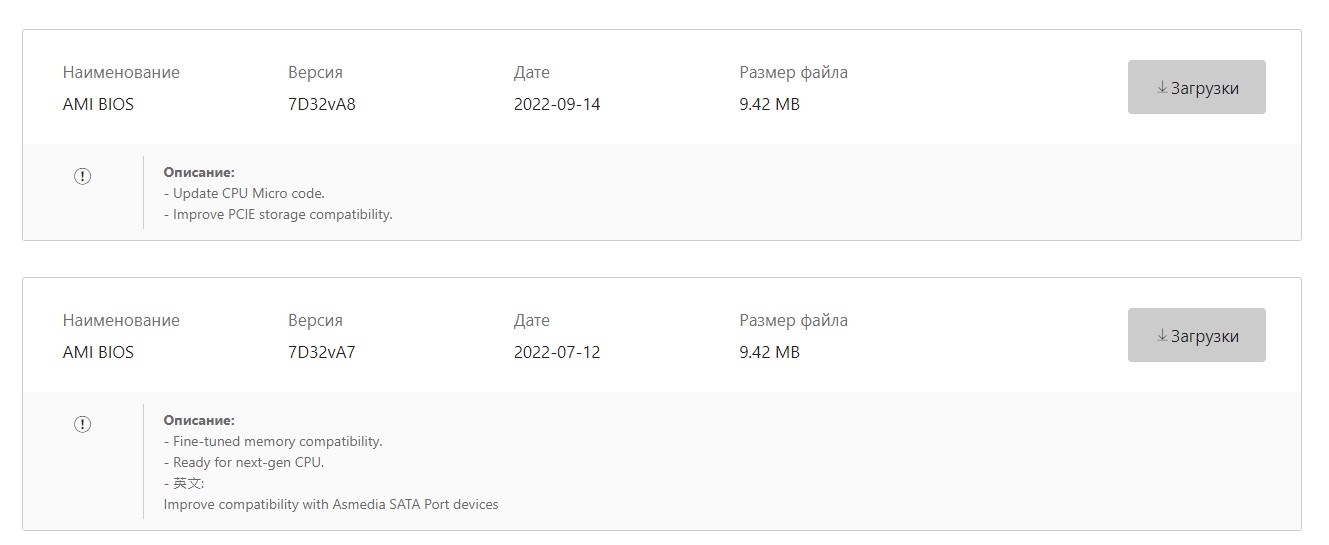Click the release date 2022-09-14
Viewport: 1329px width, 545px height.
pos(557,104)
